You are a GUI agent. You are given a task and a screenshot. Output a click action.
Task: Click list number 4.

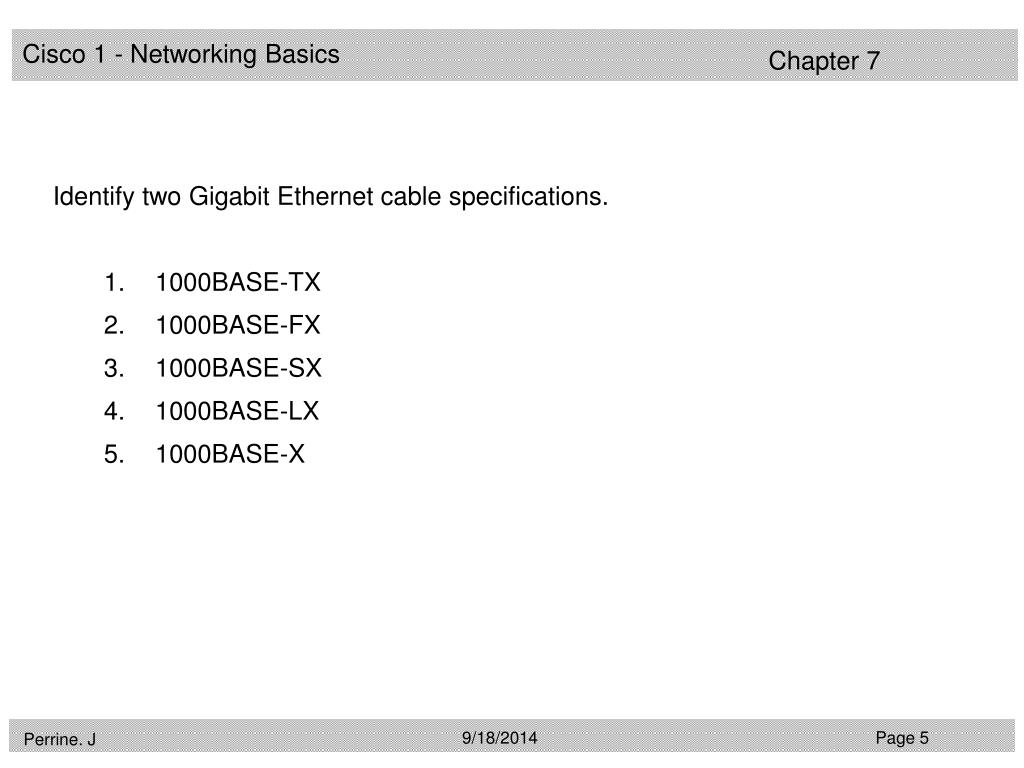(114, 411)
